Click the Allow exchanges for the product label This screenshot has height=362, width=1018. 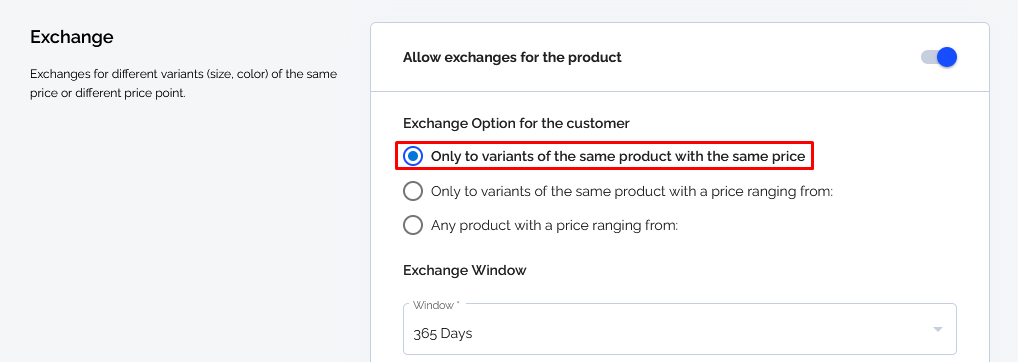[x=512, y=57]
